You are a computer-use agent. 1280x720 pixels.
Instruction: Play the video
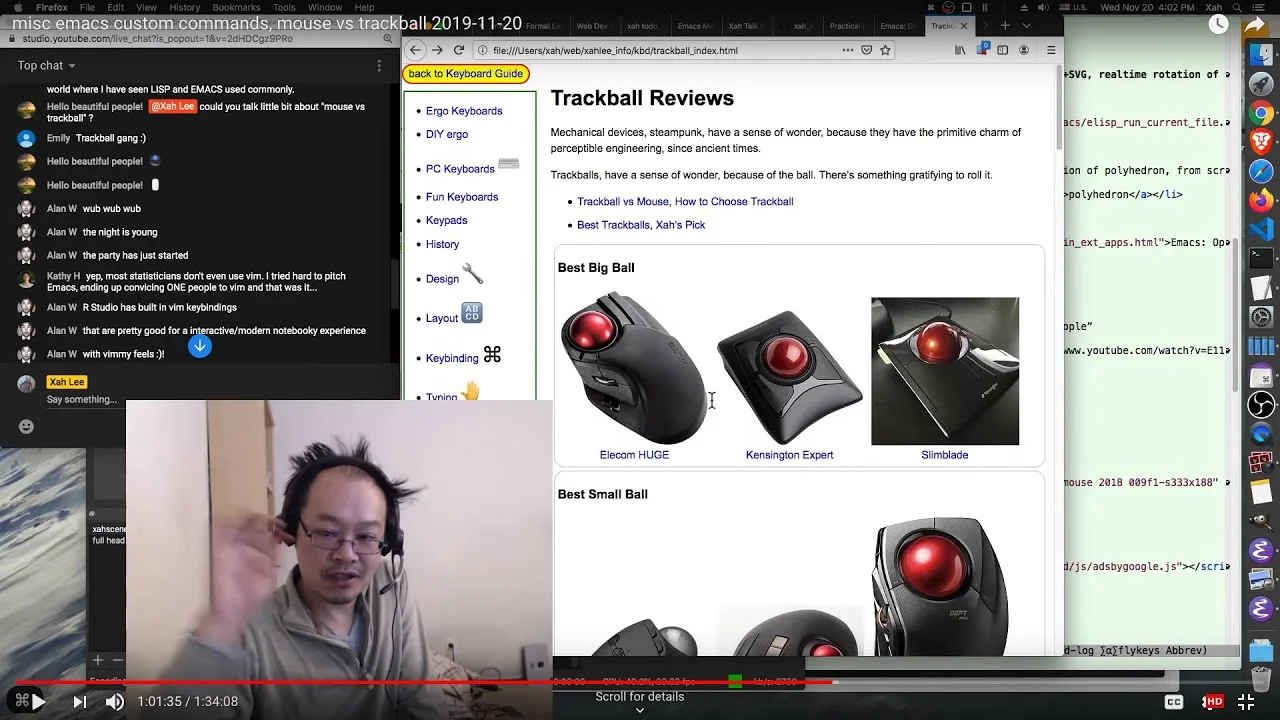pyautogui.click(x=38, y=702)
